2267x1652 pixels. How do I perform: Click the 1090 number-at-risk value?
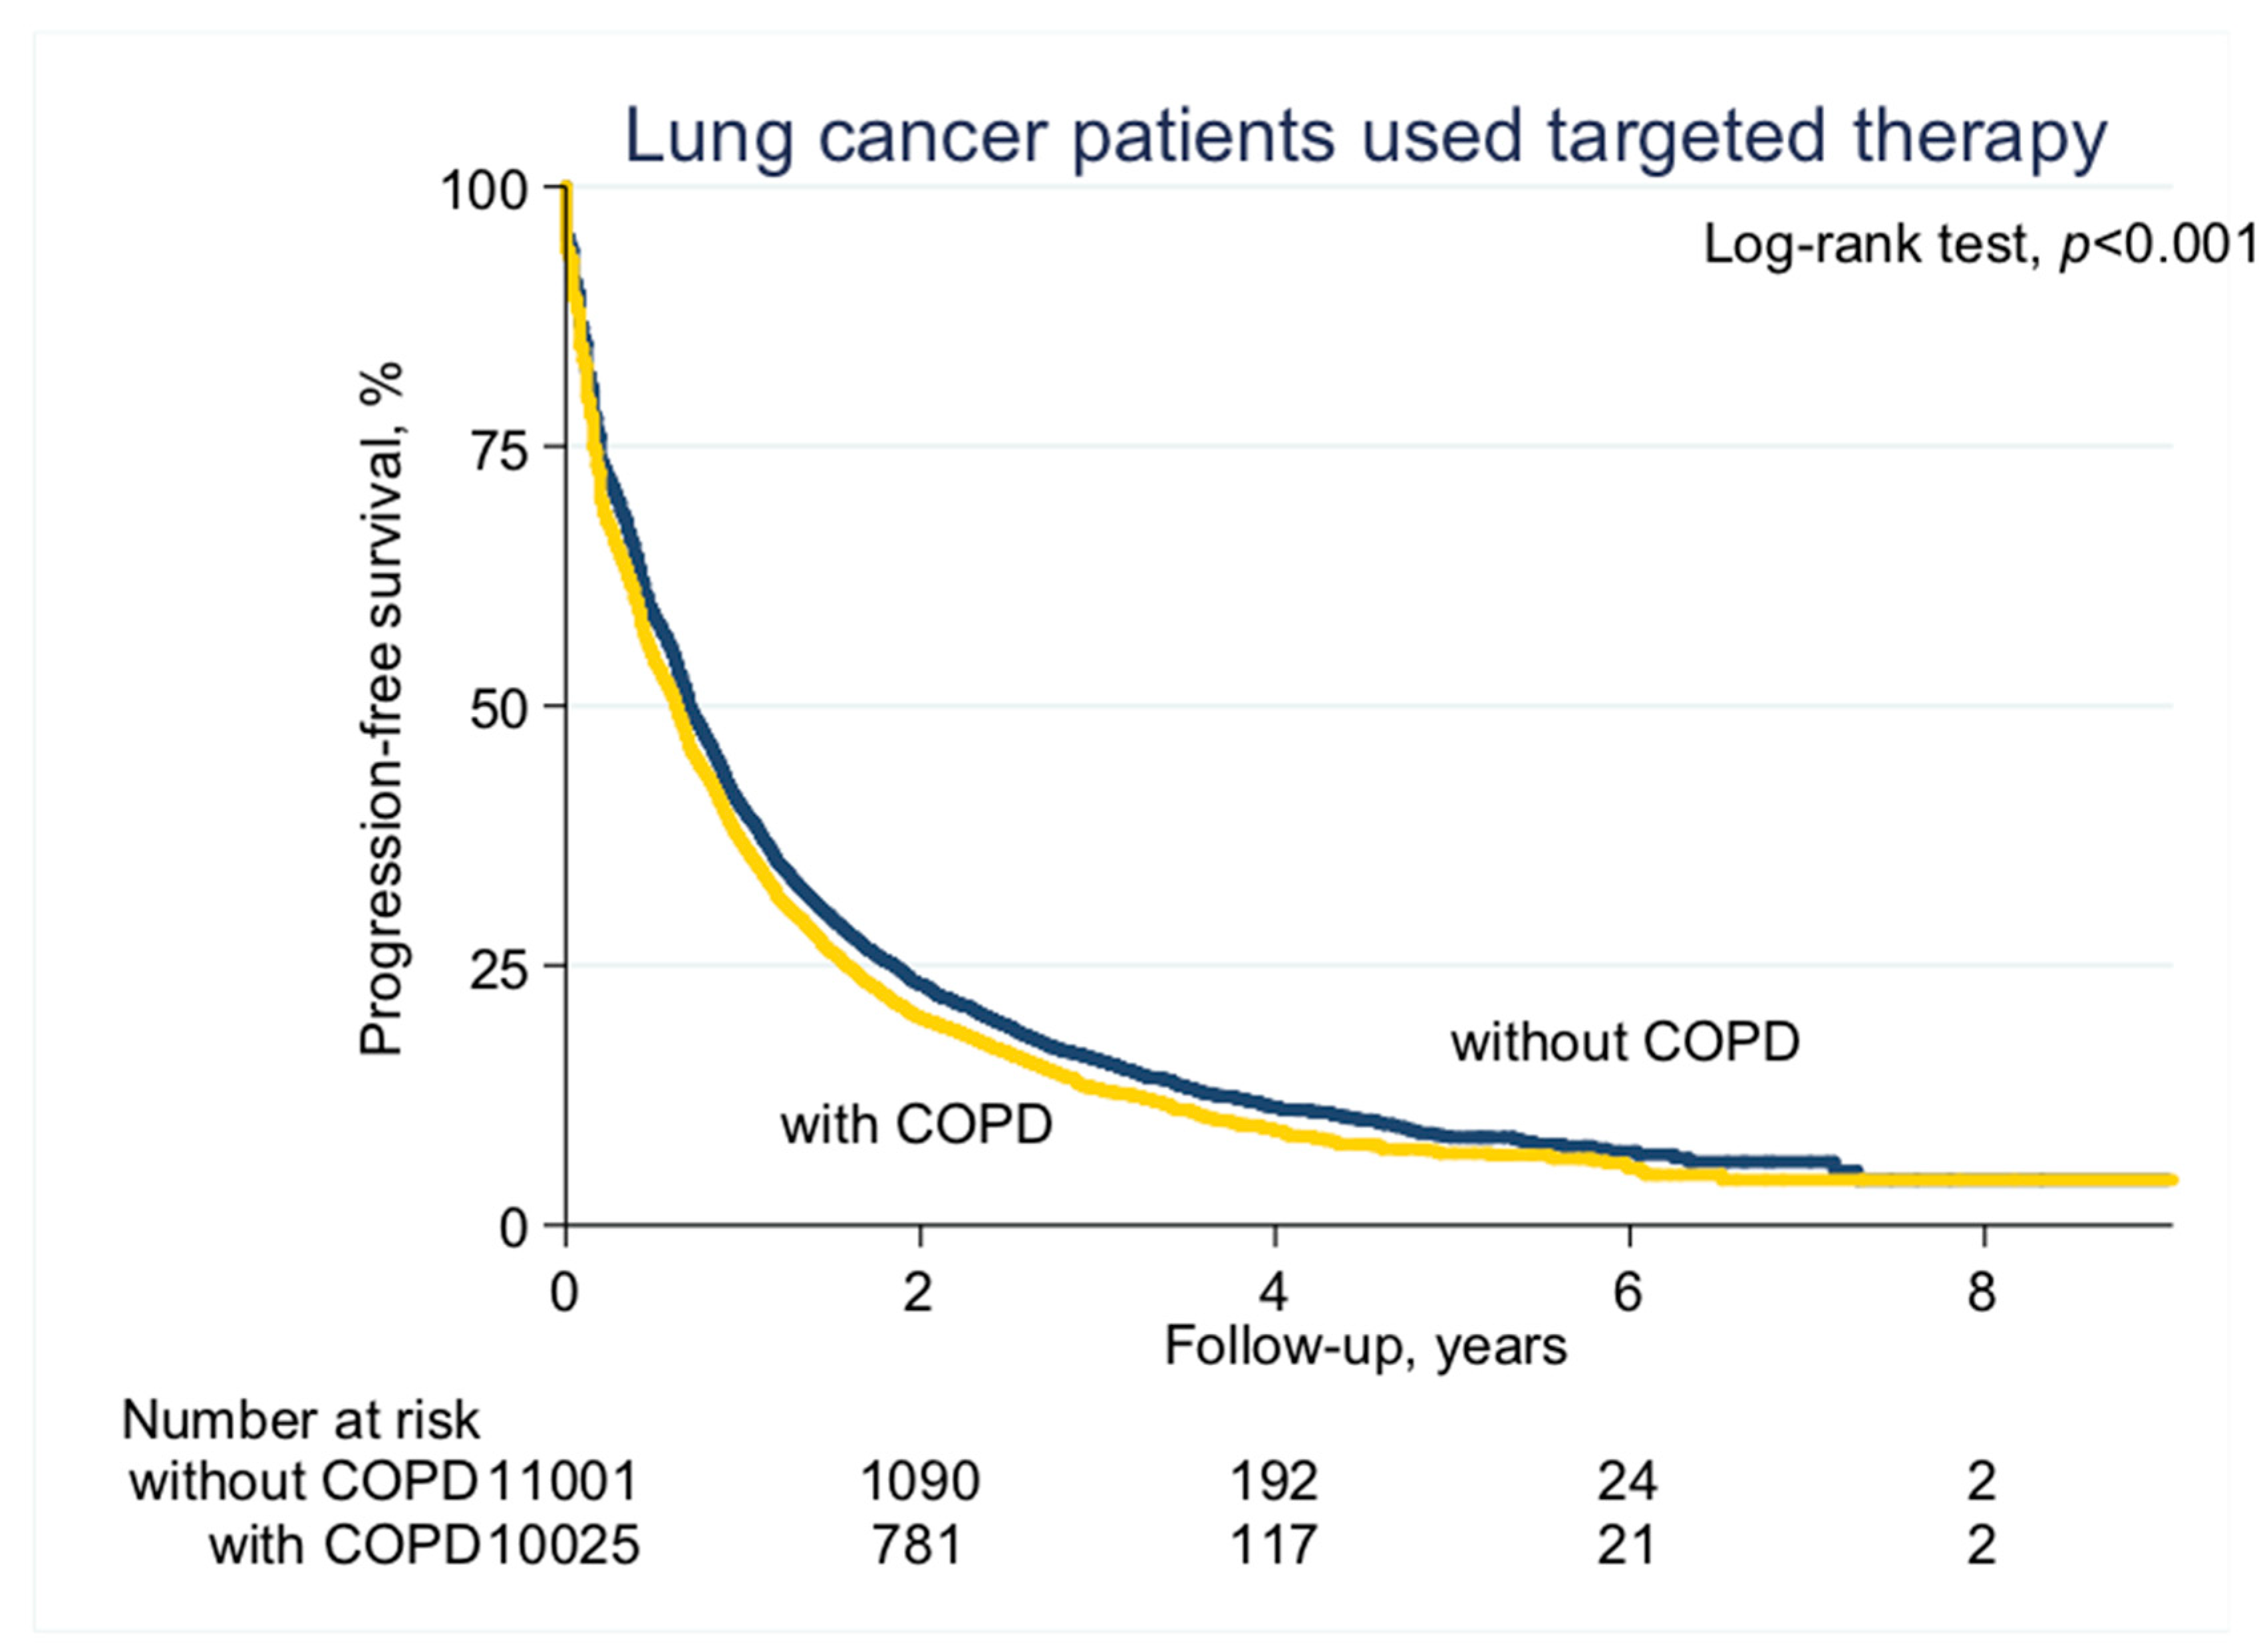tap(919, 1481)
